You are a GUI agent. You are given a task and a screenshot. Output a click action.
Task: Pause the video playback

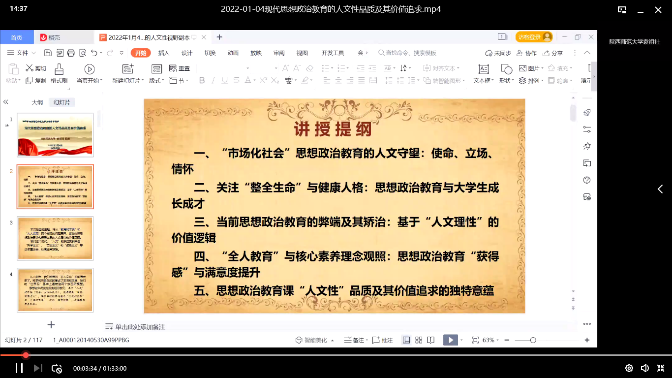point(19,368)
